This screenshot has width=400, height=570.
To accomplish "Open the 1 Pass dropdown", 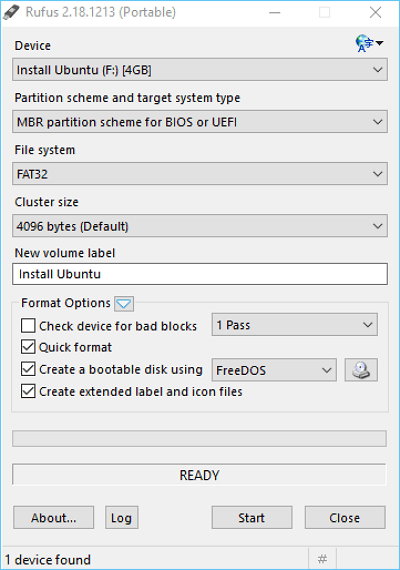I will pos(295,325).
